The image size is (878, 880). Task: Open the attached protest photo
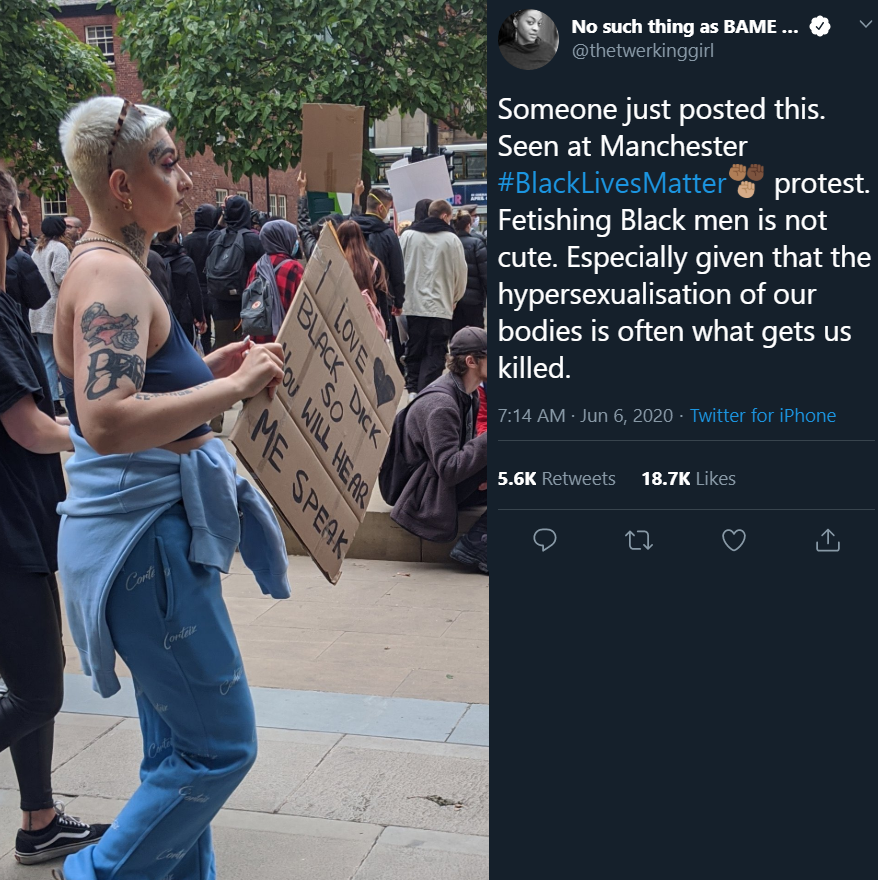click(244, 440)
